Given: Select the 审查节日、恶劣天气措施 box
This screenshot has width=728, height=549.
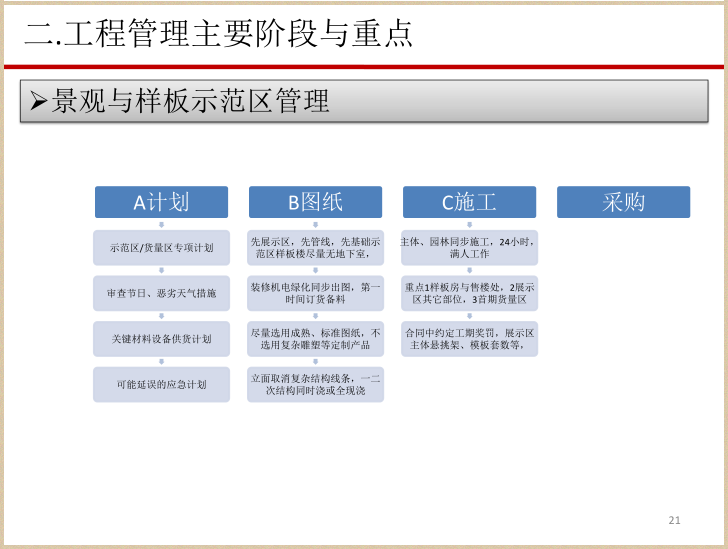Looking at the screenshot, I should (x=161, y=293).
